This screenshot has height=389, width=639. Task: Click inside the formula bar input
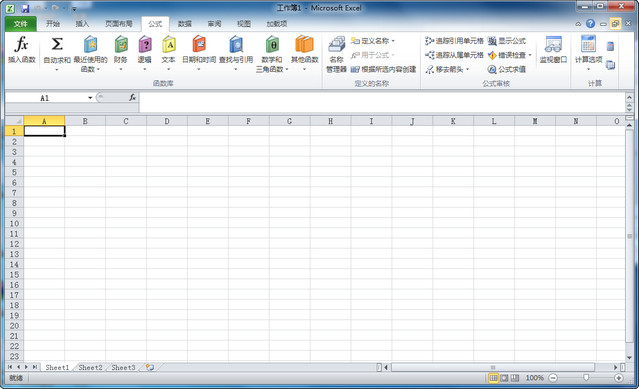point(382,102)
